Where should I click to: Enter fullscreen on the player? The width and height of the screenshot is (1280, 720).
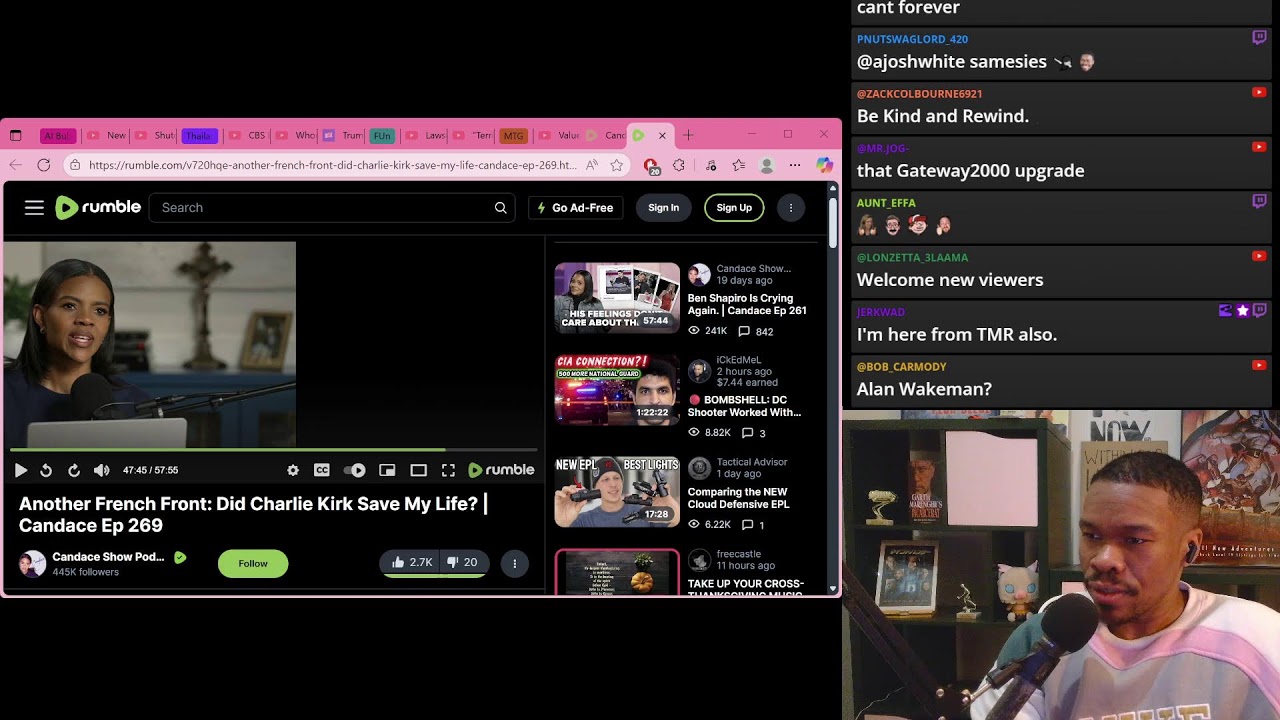(x=449, y=470)
